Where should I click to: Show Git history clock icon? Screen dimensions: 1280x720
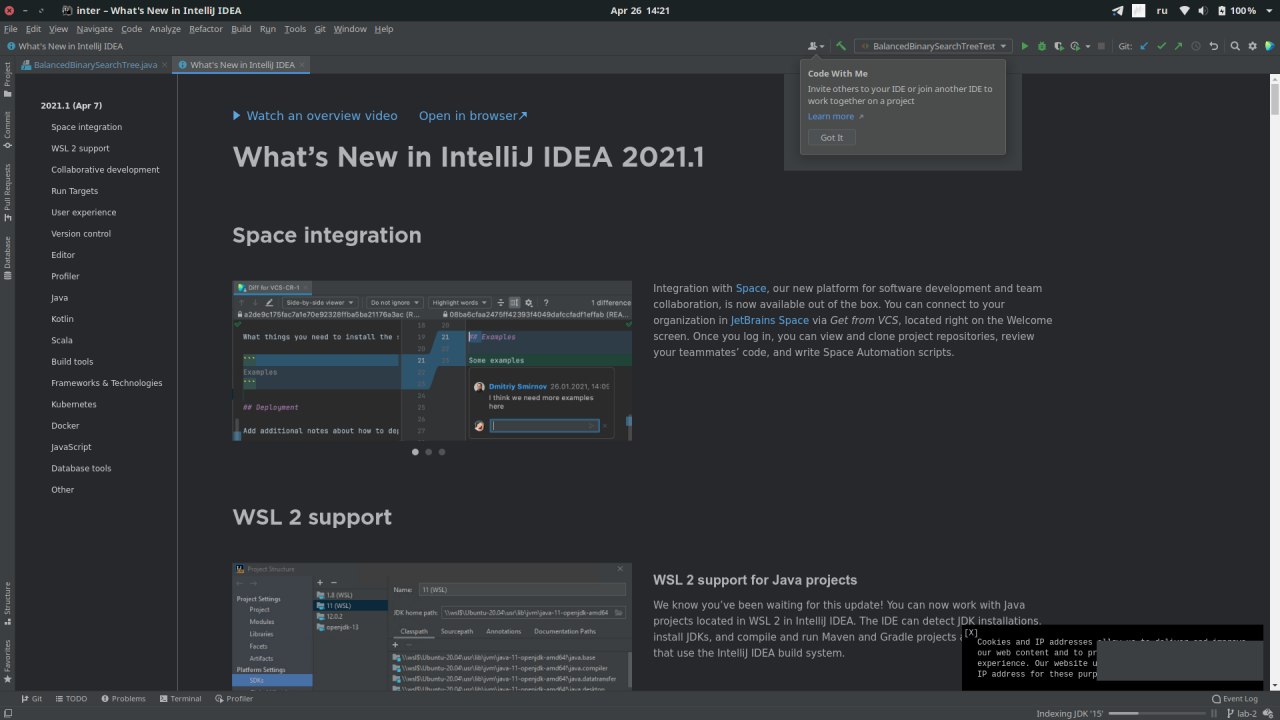click(x=1196, y=46)
